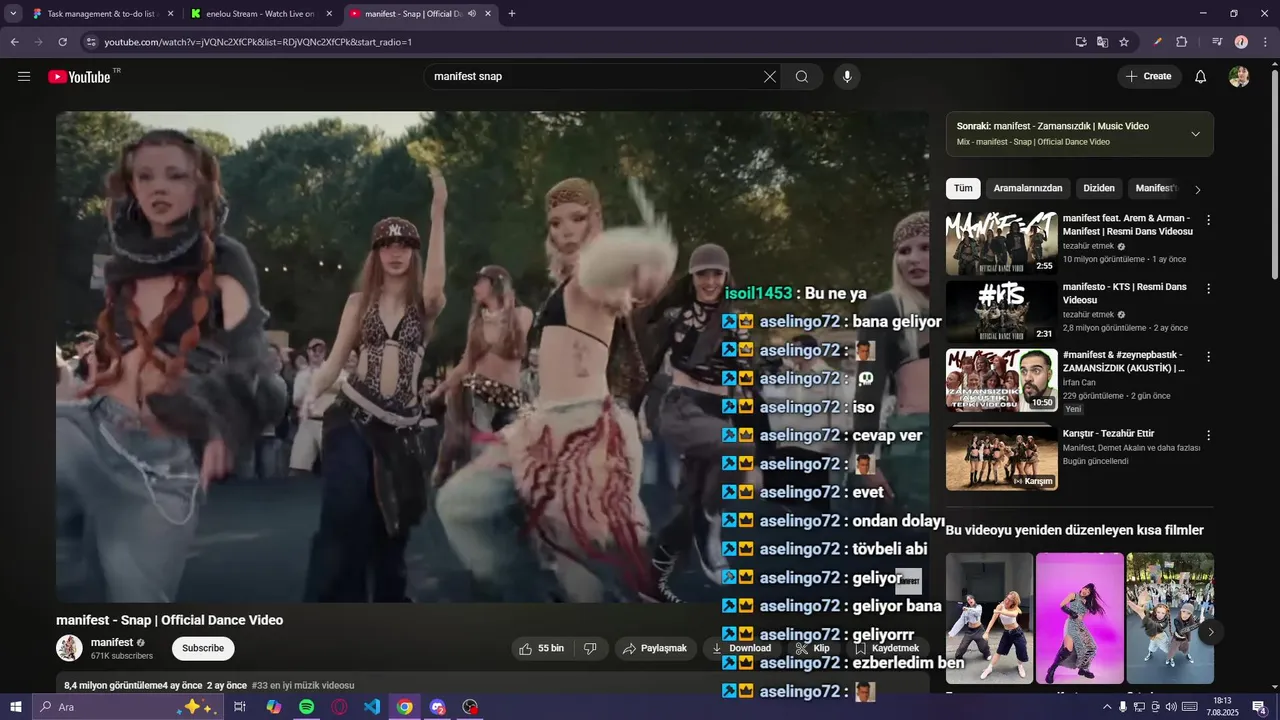Image resolution: width=1280 pixels, height=720 pixels.
Task: Open Karışım mix thumbnail
Action: pyautogui.click(x=1001, y=457)
